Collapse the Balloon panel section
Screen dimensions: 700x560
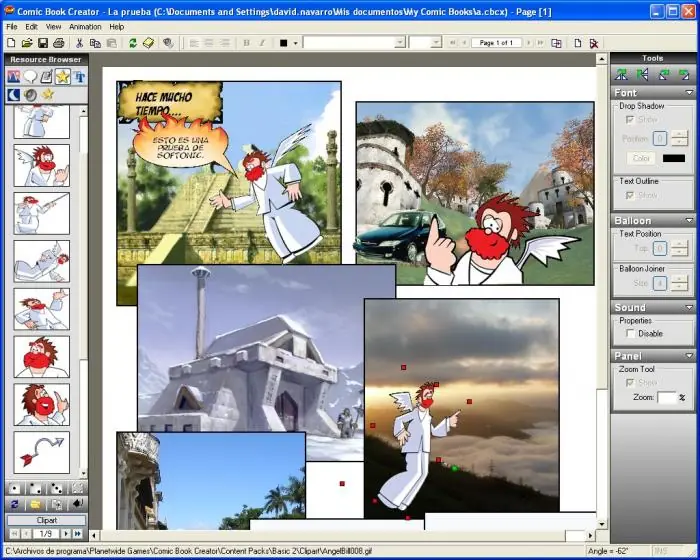tap(689, 220)
